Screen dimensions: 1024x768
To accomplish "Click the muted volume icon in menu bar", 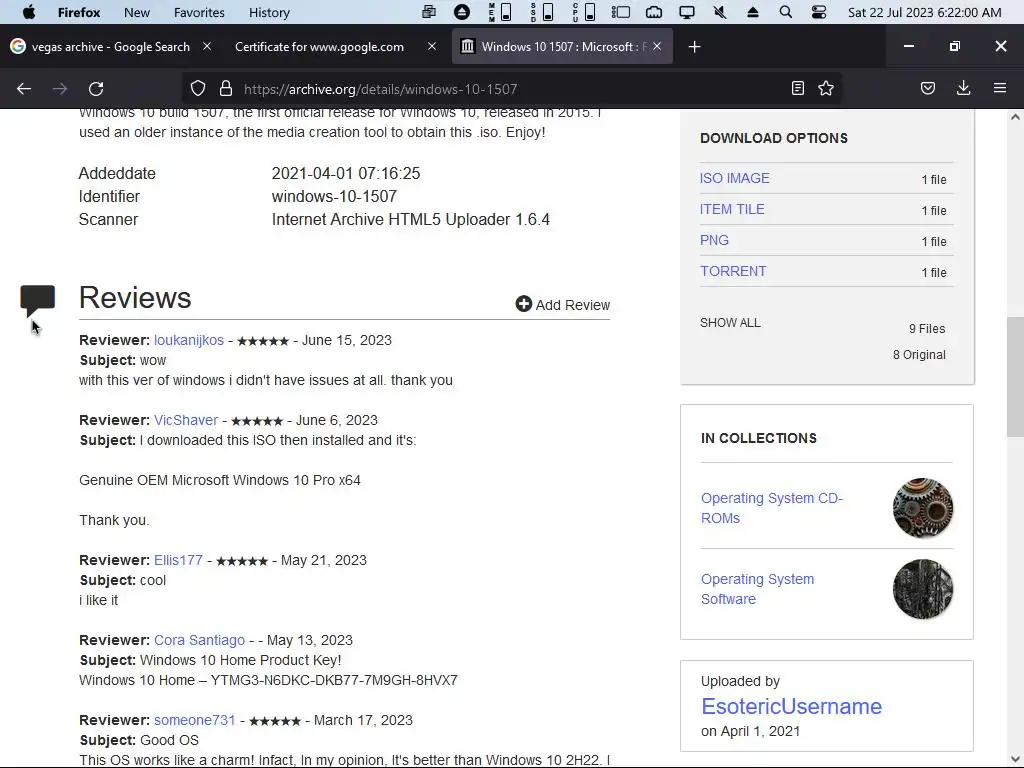I will click(x=720, y=12).
